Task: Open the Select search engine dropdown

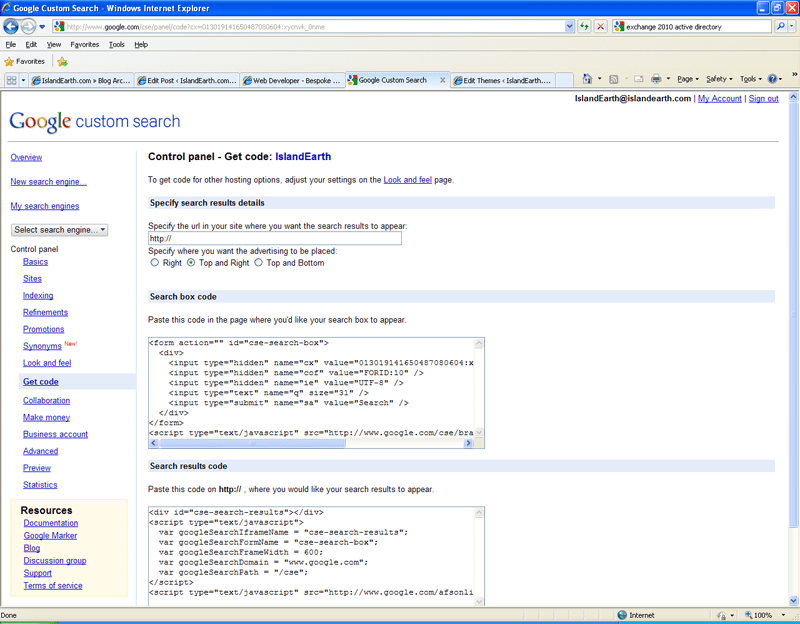Action: [59, 229]
